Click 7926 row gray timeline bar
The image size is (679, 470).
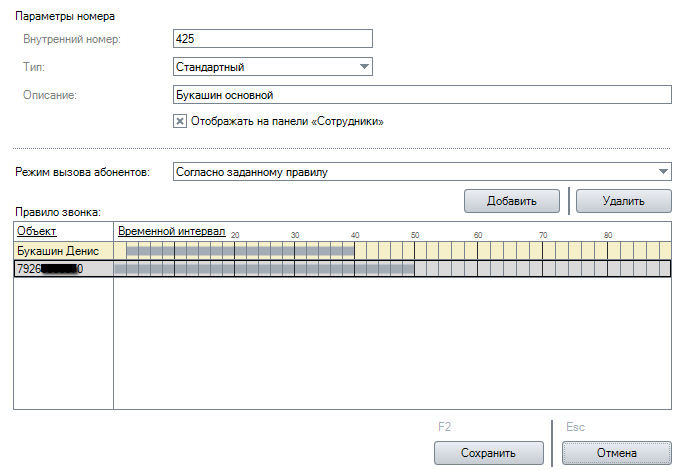click(264, 269)
